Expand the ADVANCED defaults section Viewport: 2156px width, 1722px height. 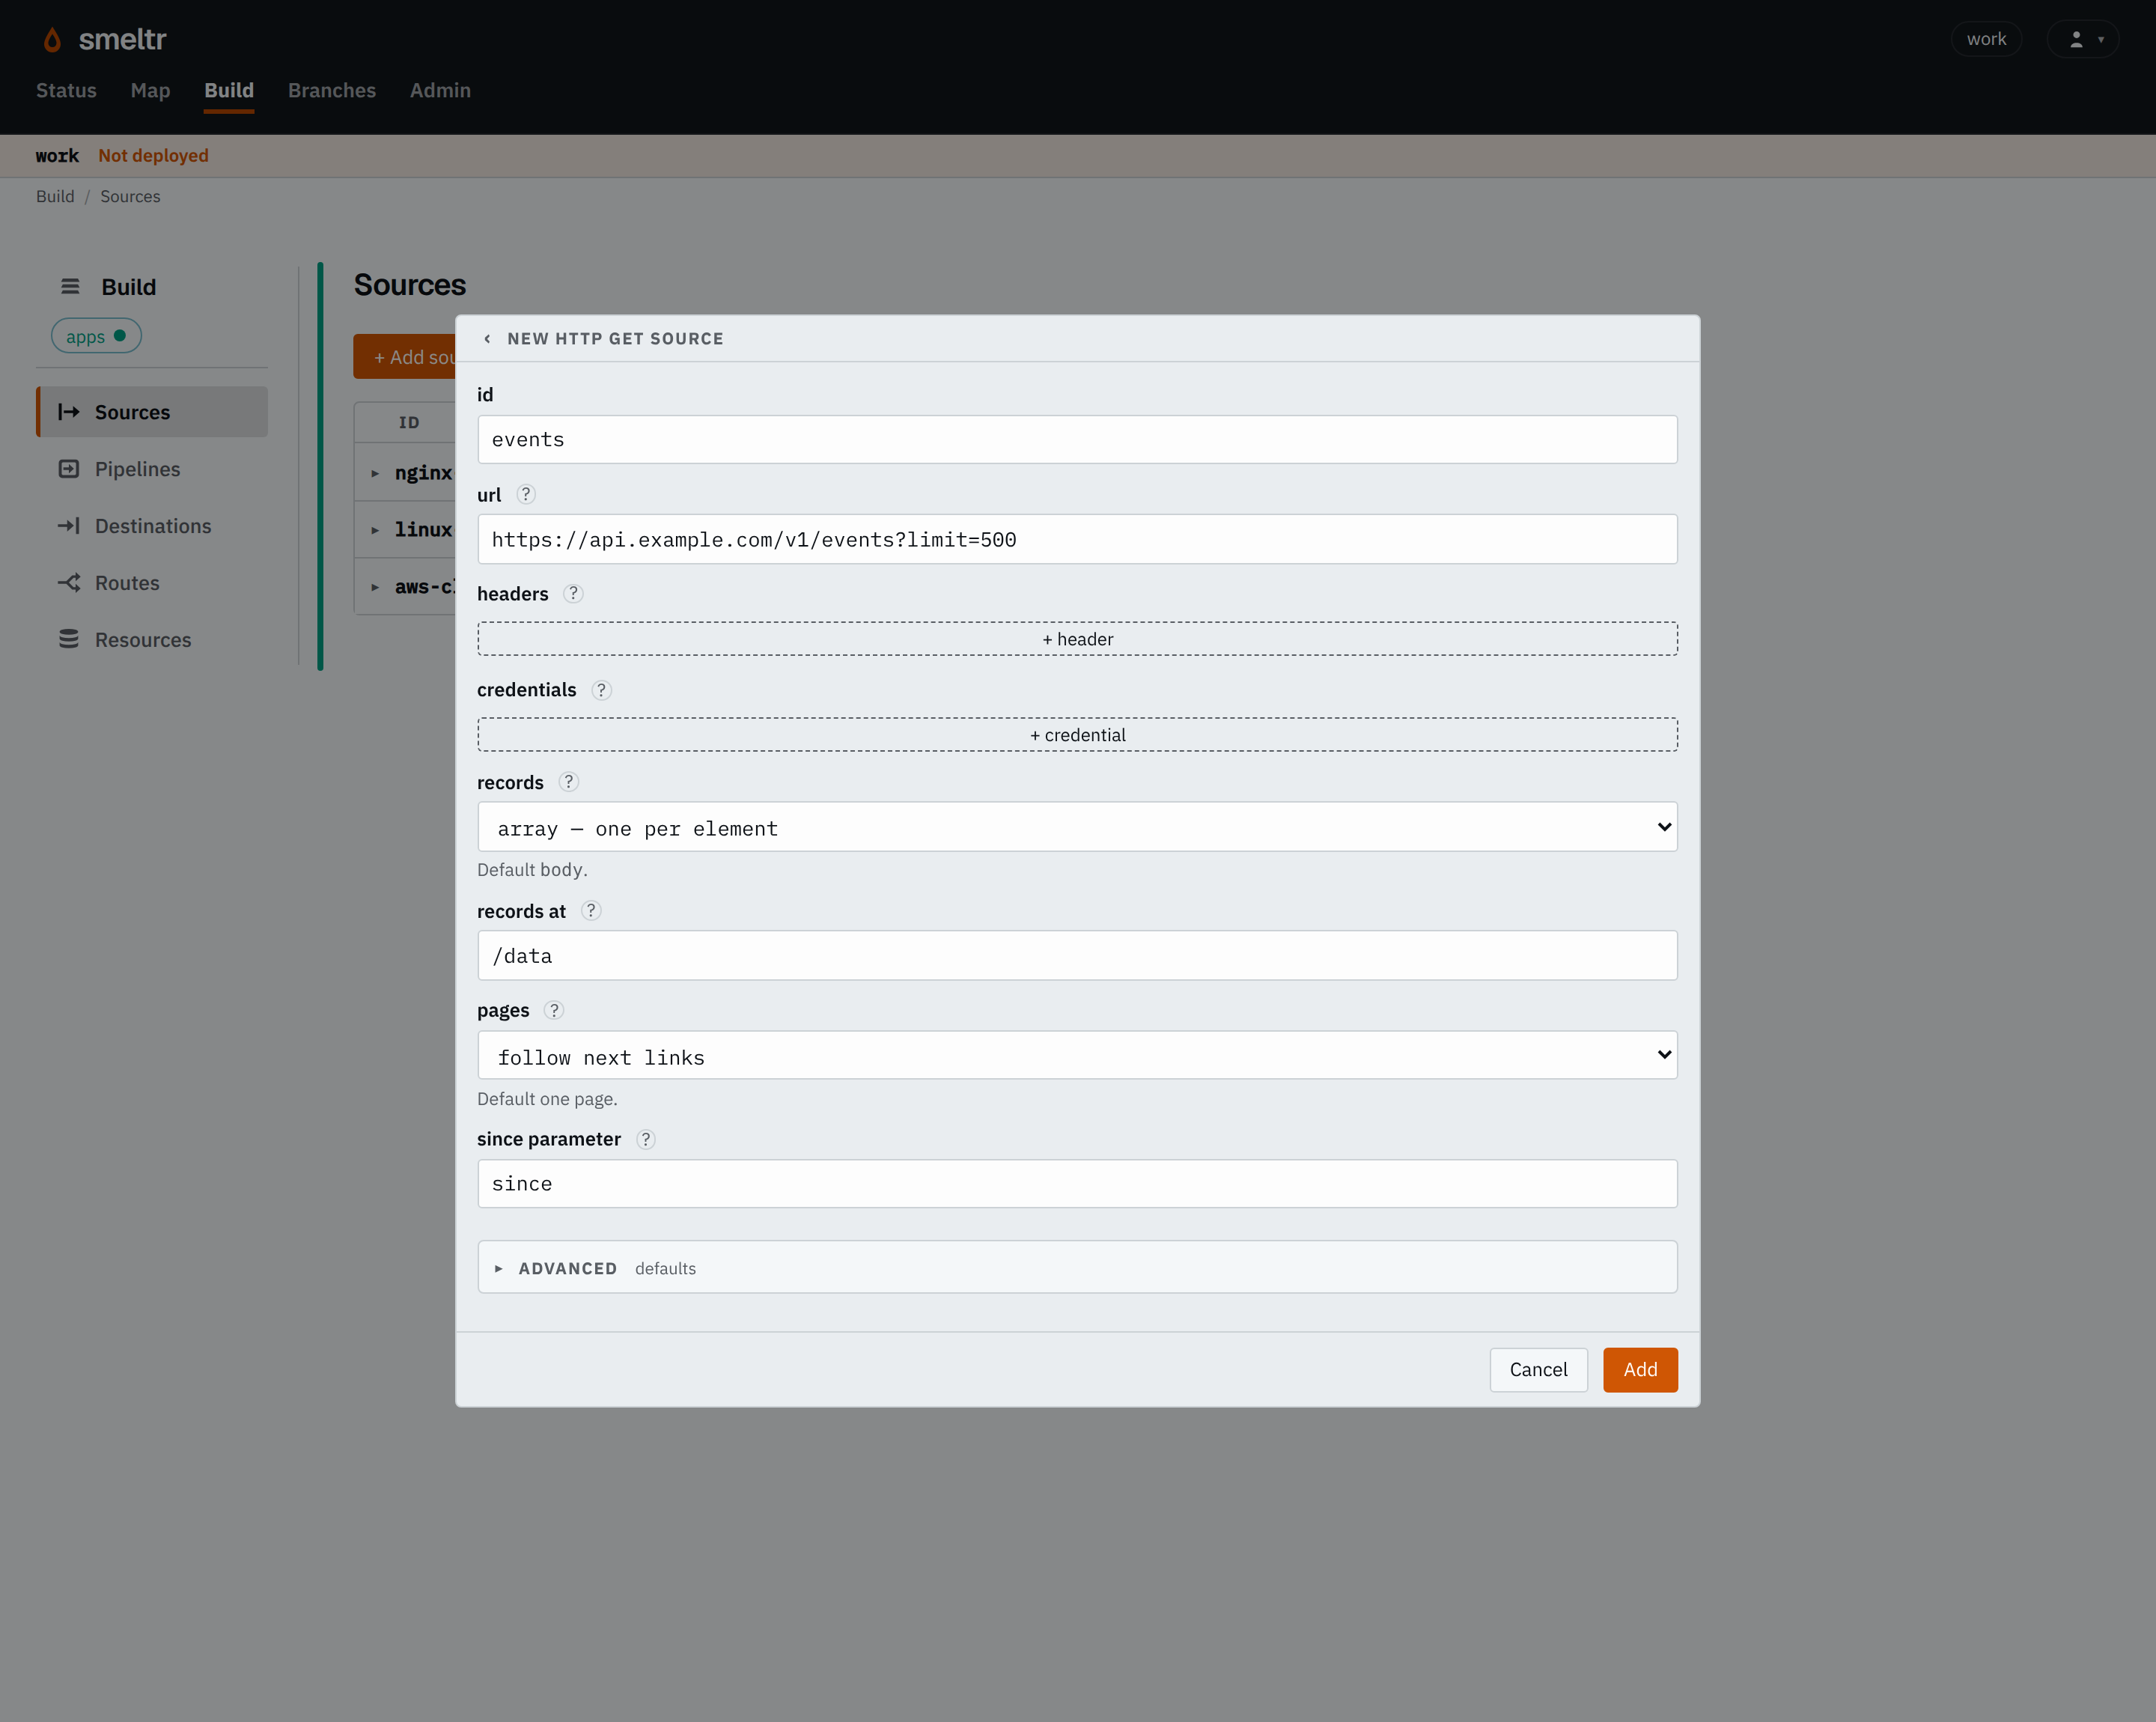pyautogui.click(x=1077, y=1268)
